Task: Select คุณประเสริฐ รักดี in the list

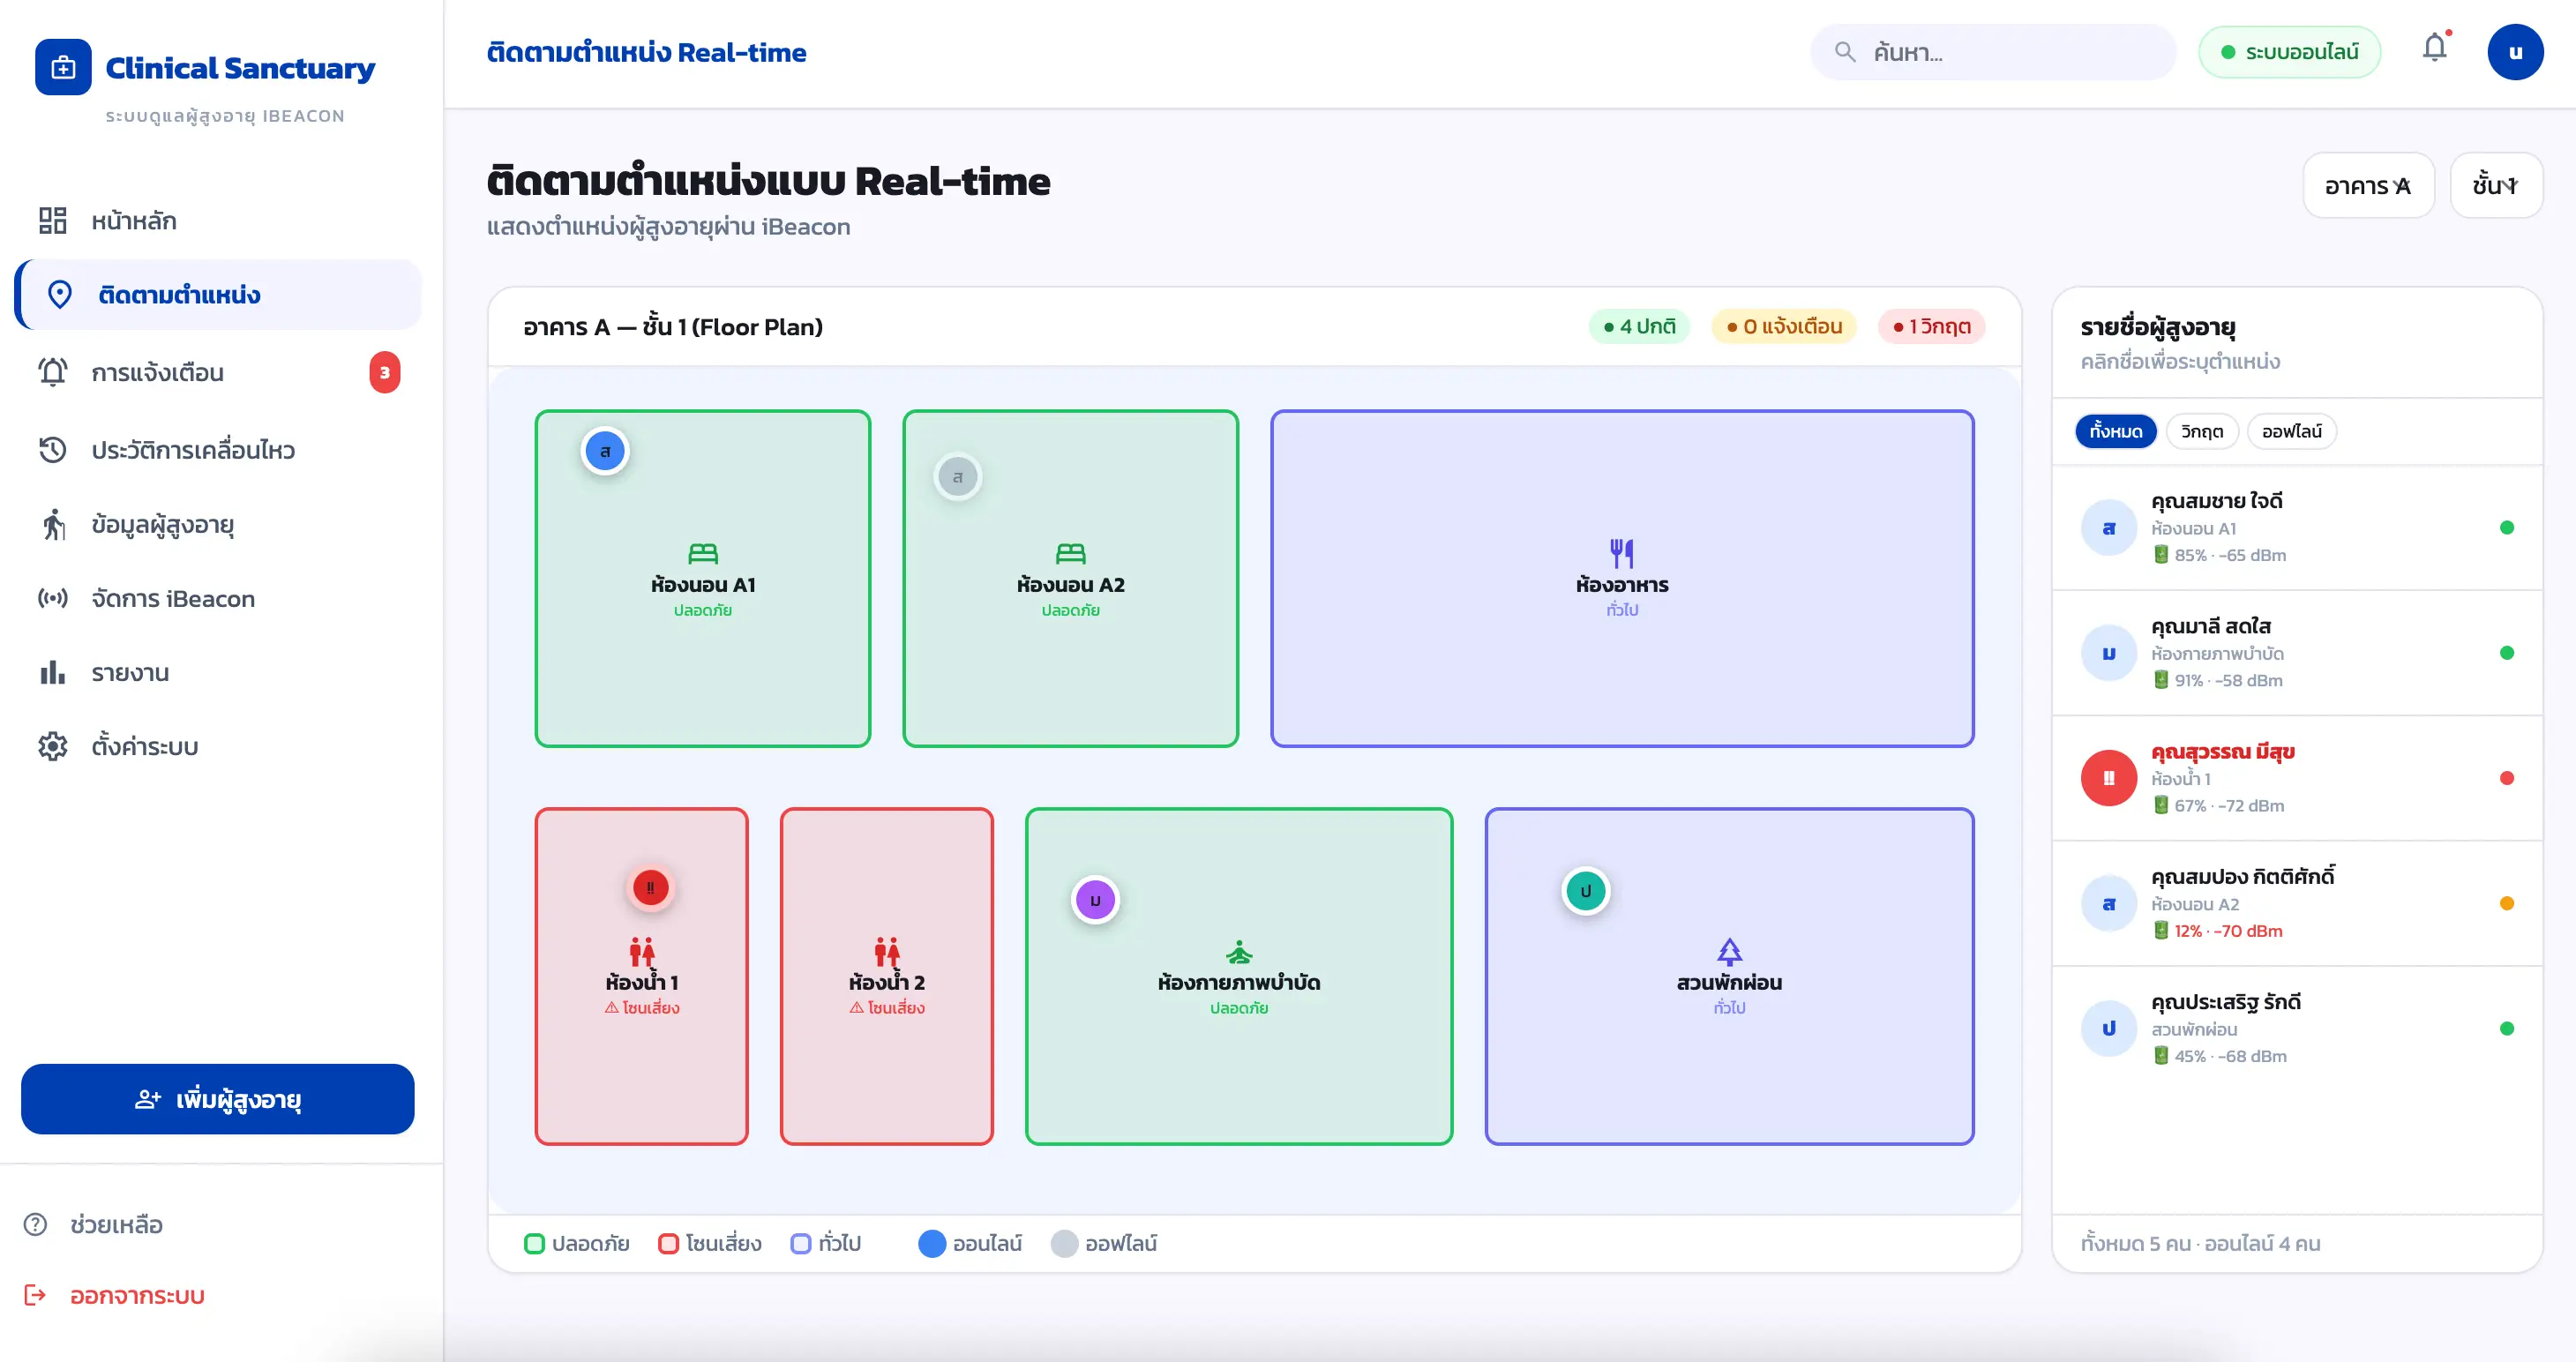Action: (x=2297, y=1028)
